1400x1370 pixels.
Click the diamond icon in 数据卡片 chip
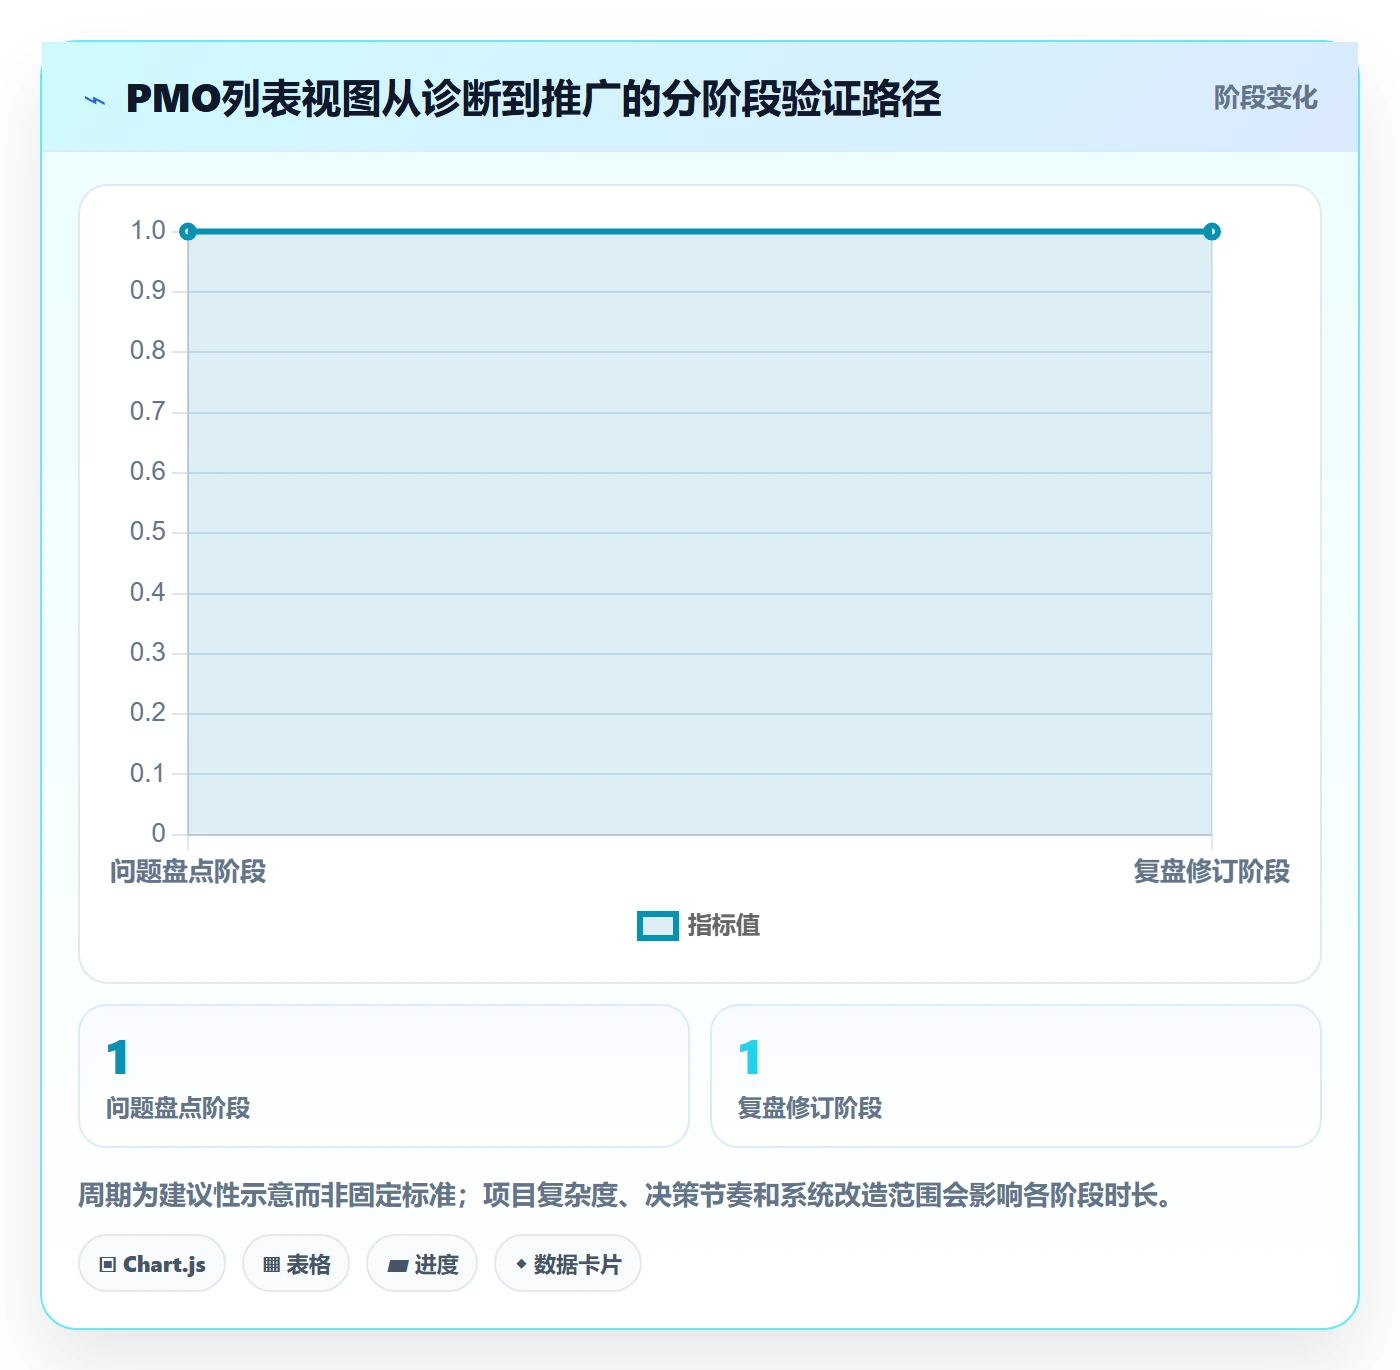point(521,1264)
